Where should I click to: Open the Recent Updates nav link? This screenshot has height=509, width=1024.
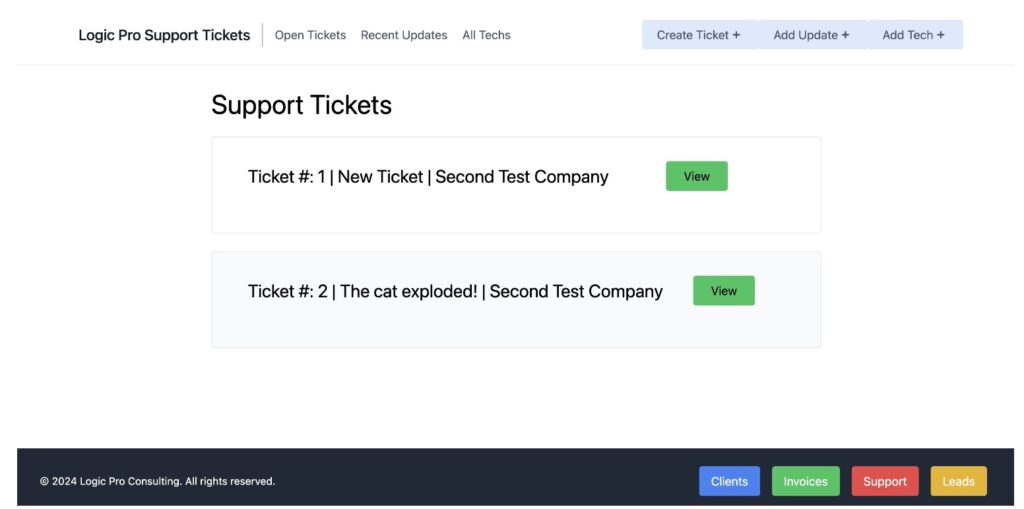pos(404,35)
